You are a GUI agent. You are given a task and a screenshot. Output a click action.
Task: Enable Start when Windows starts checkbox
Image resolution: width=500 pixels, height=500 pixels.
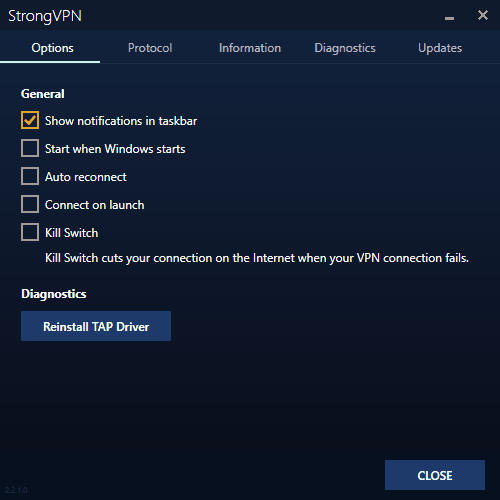pos(30,148)
